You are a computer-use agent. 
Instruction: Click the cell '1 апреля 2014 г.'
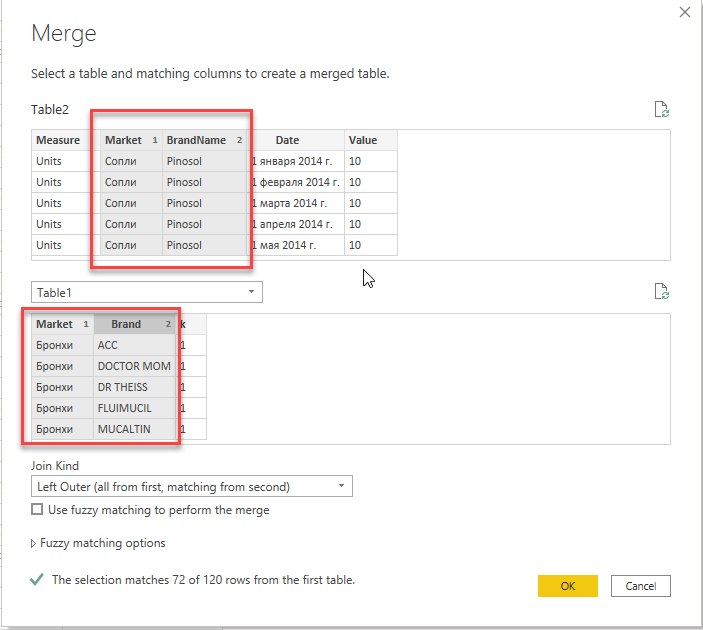[x=296, y=224]
